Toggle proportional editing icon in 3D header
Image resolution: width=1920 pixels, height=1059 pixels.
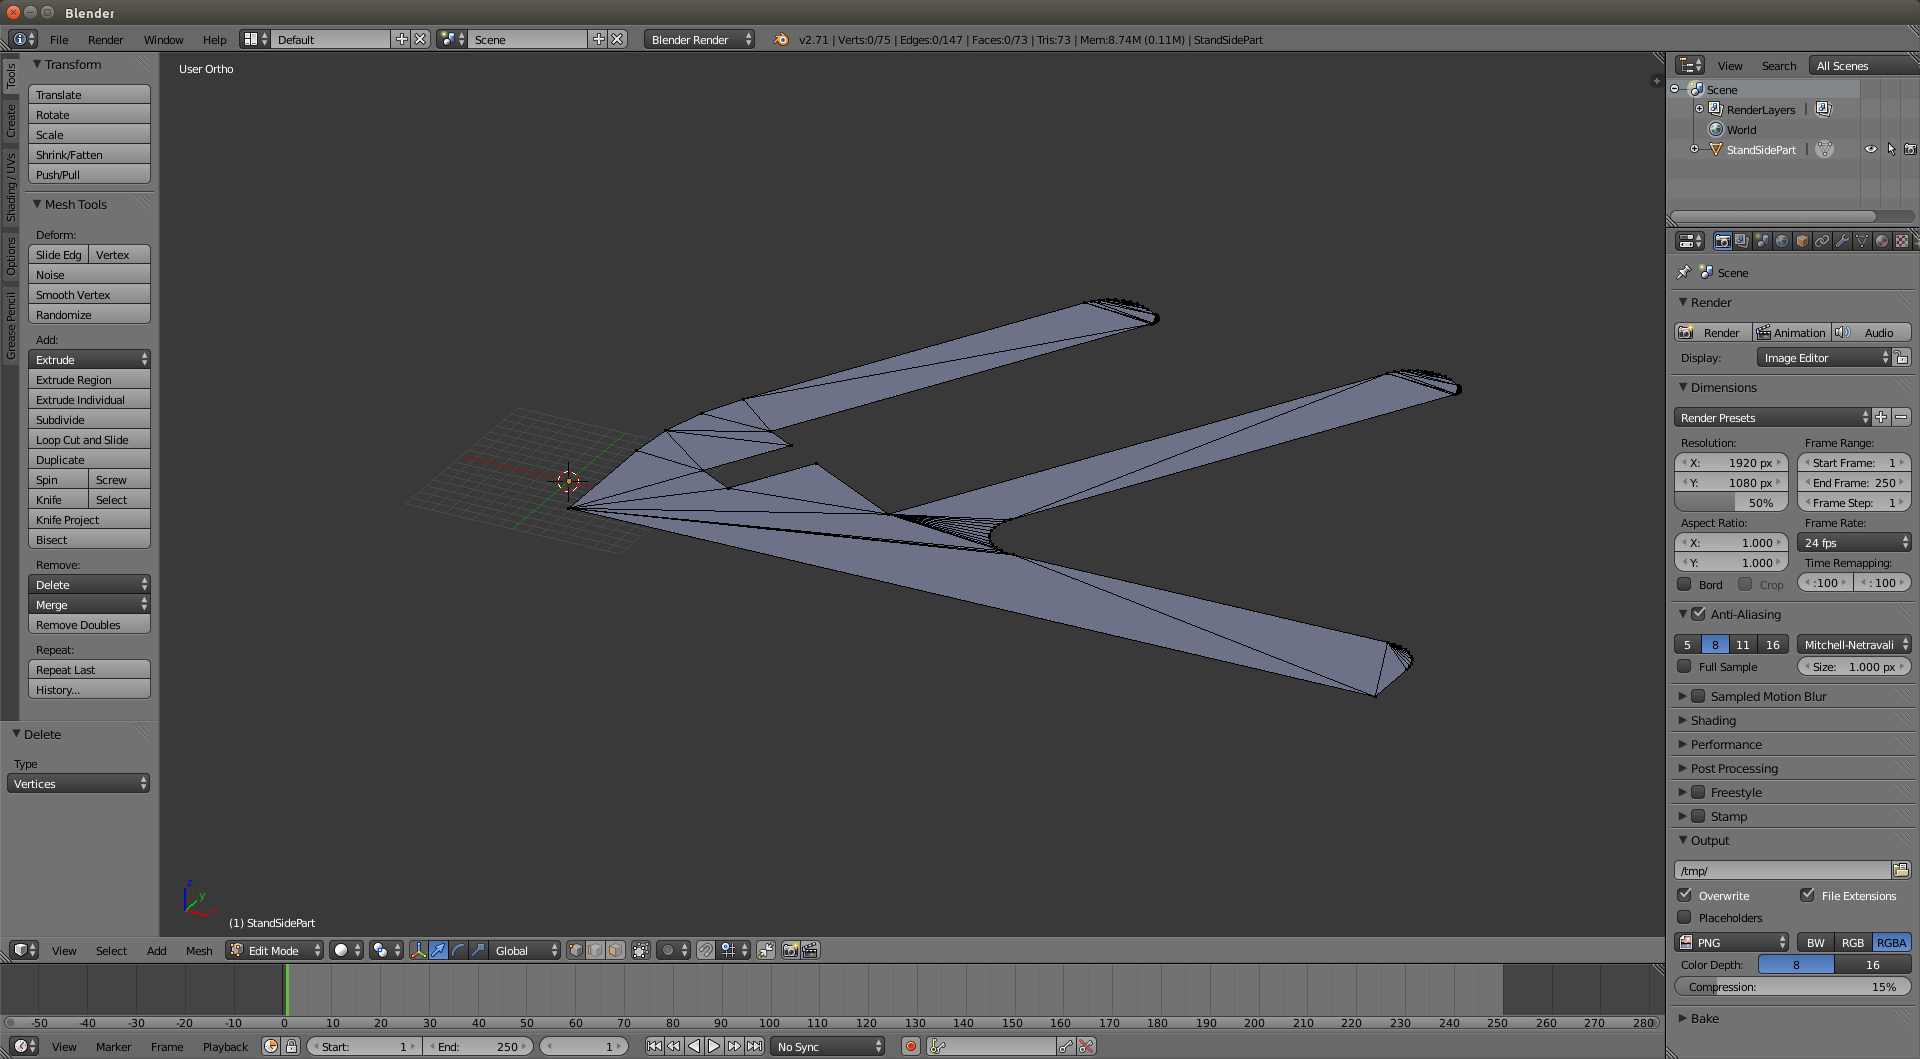[668, 950]
